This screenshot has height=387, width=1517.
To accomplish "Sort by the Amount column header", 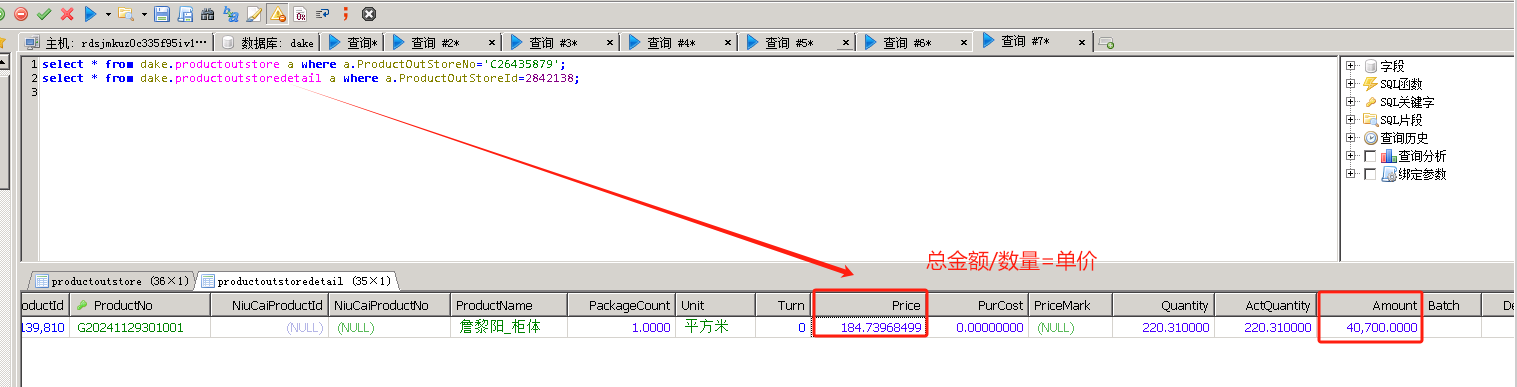I will point(1371,305).
